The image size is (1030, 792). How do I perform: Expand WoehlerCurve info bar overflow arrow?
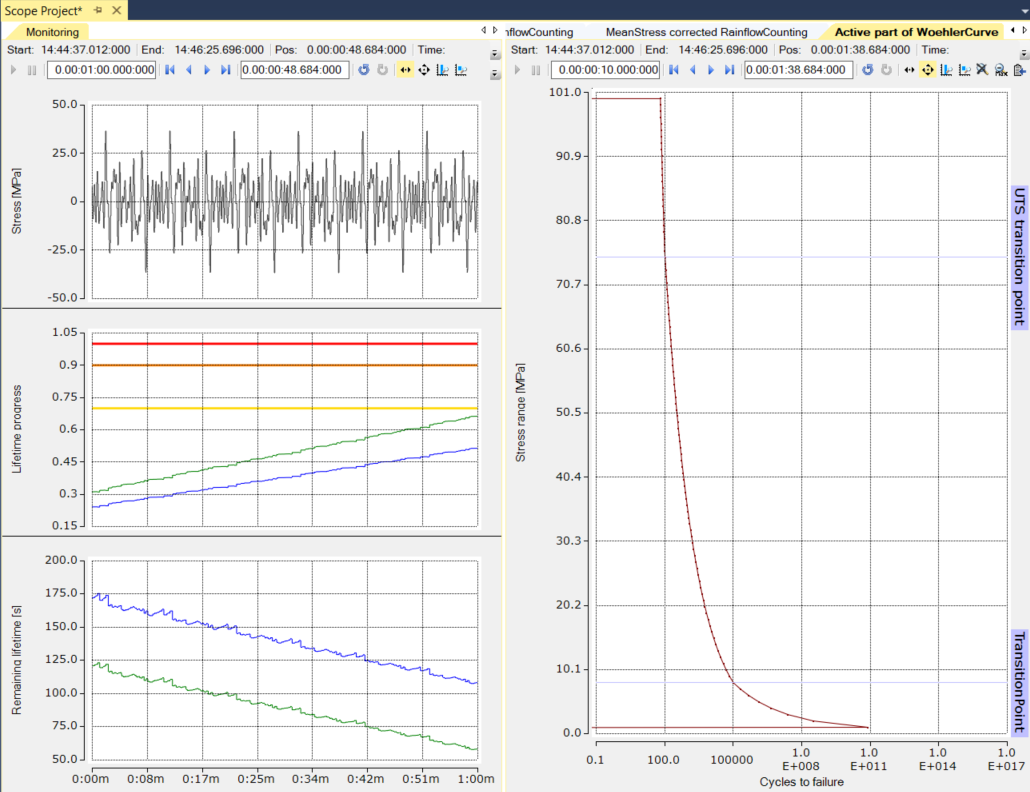pyautogui.click(x=1023, y=55)
